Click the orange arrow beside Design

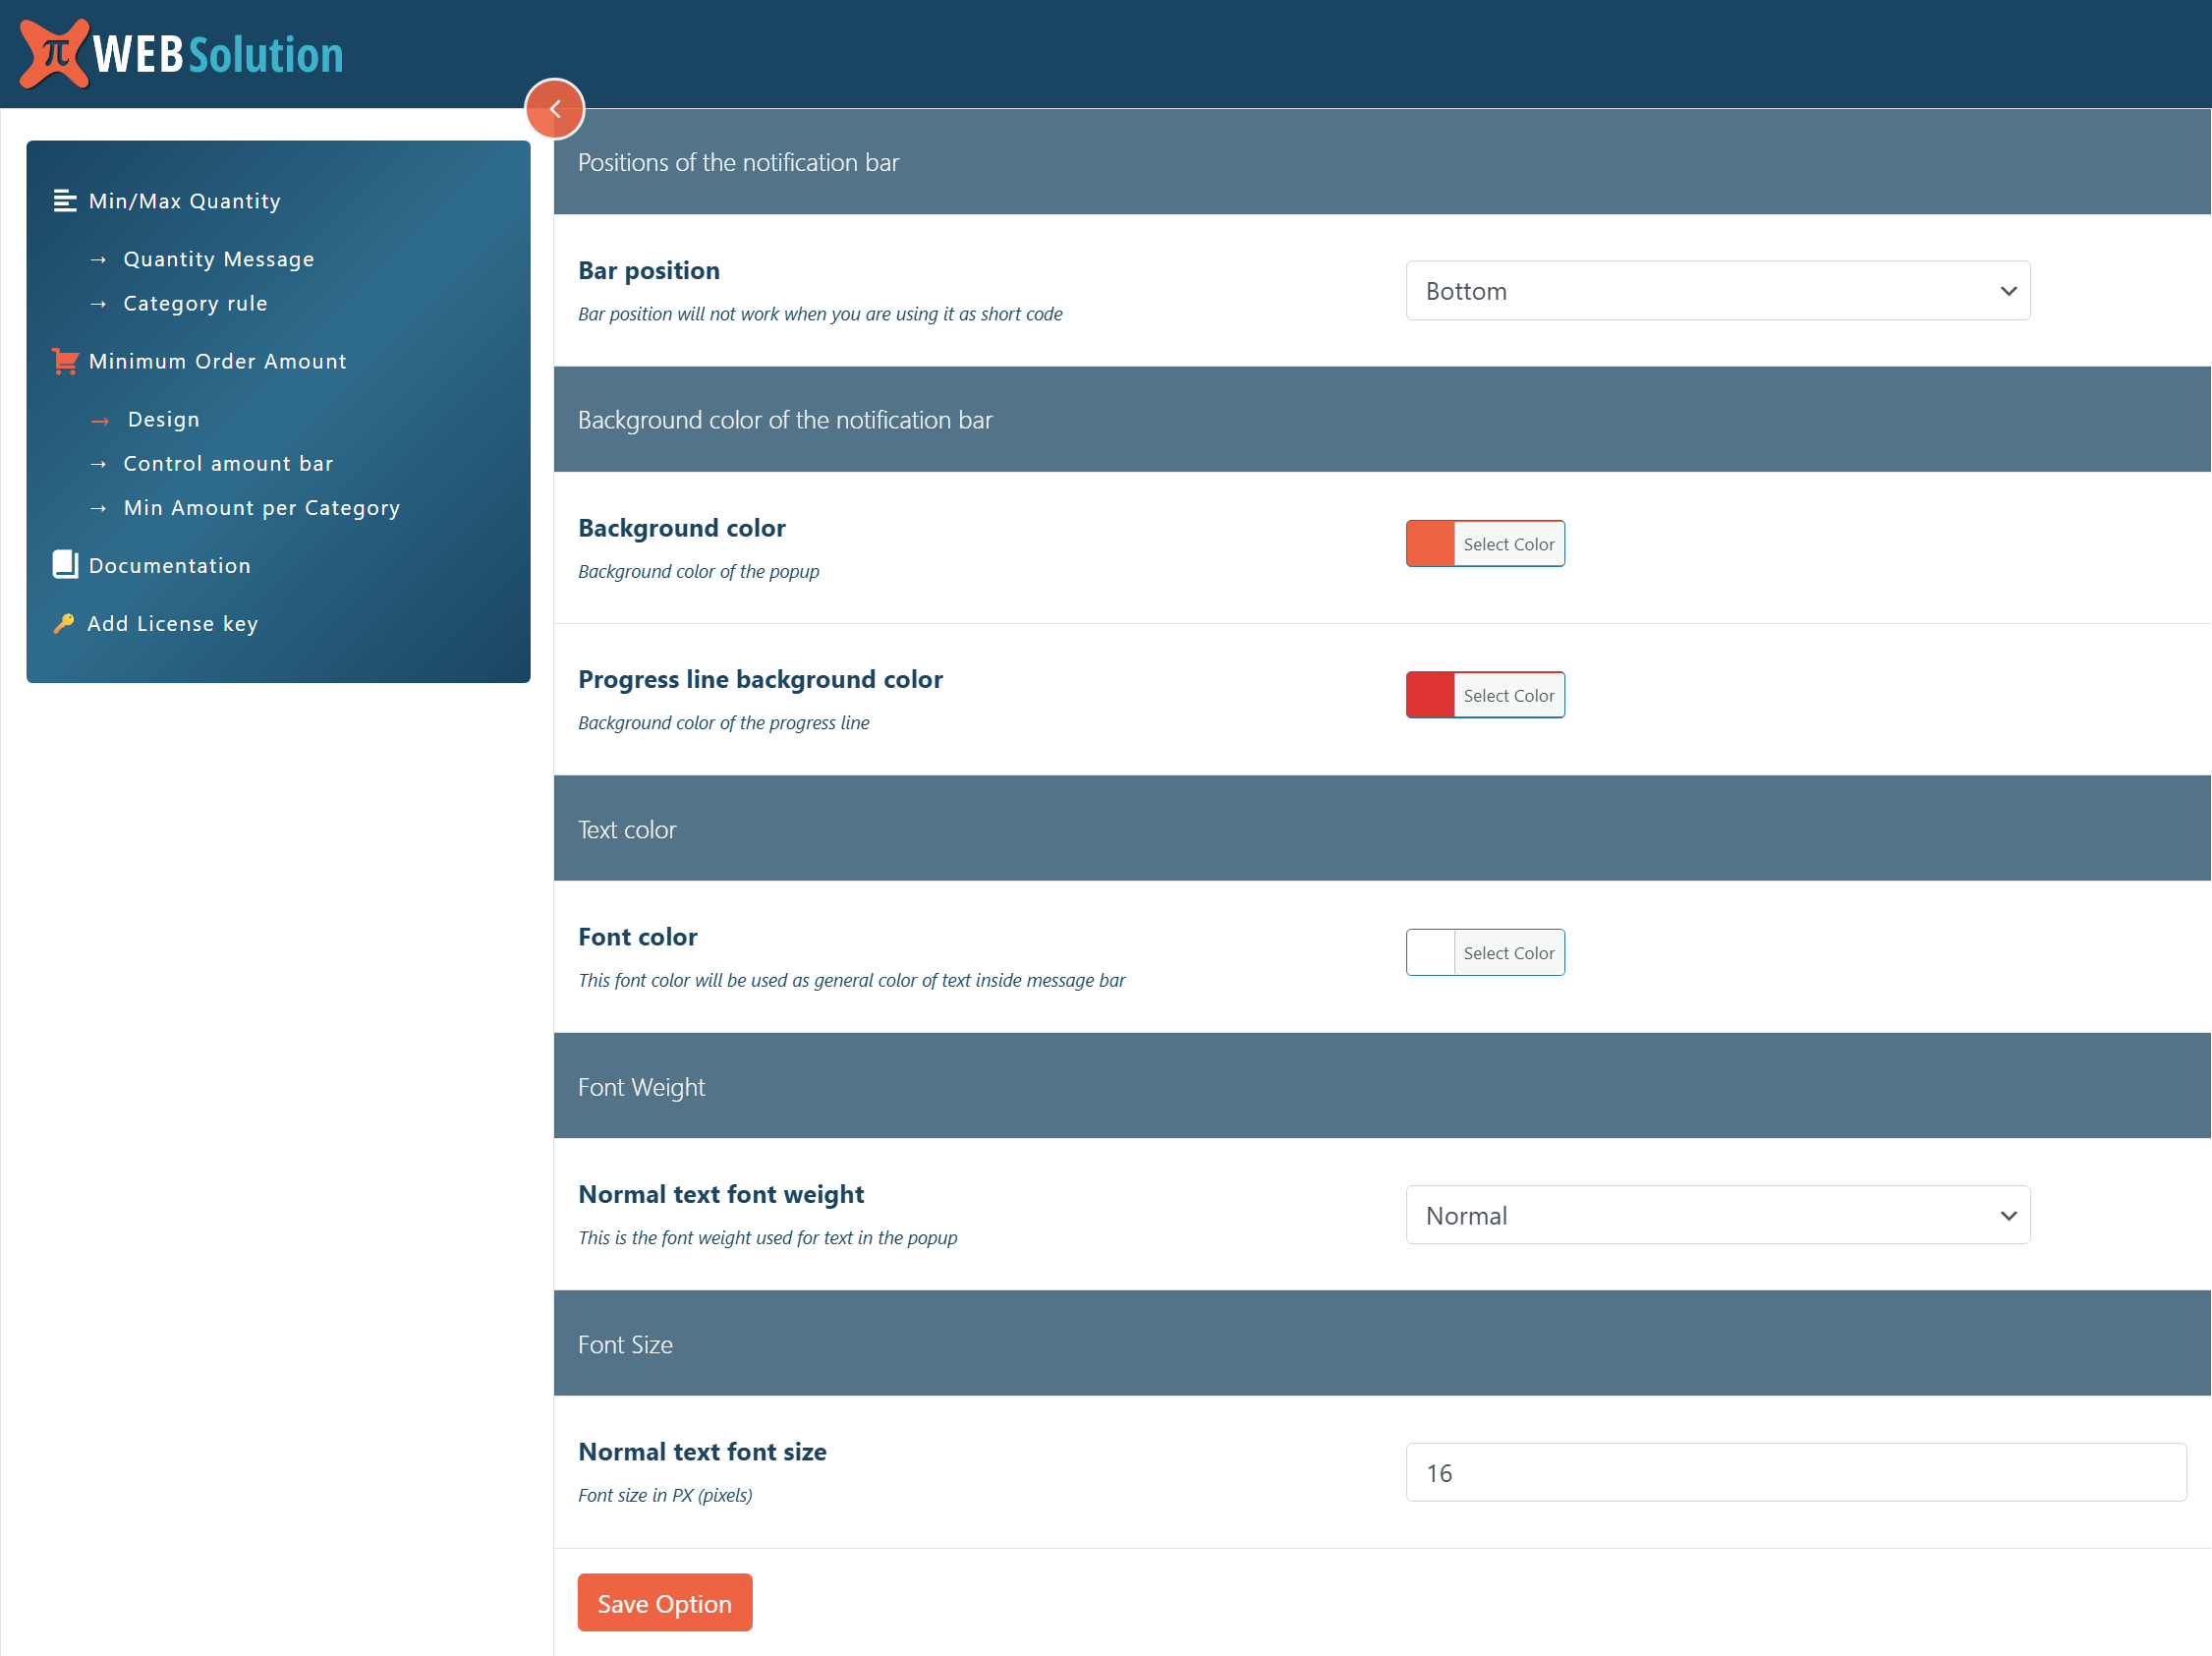pos(100,421)
